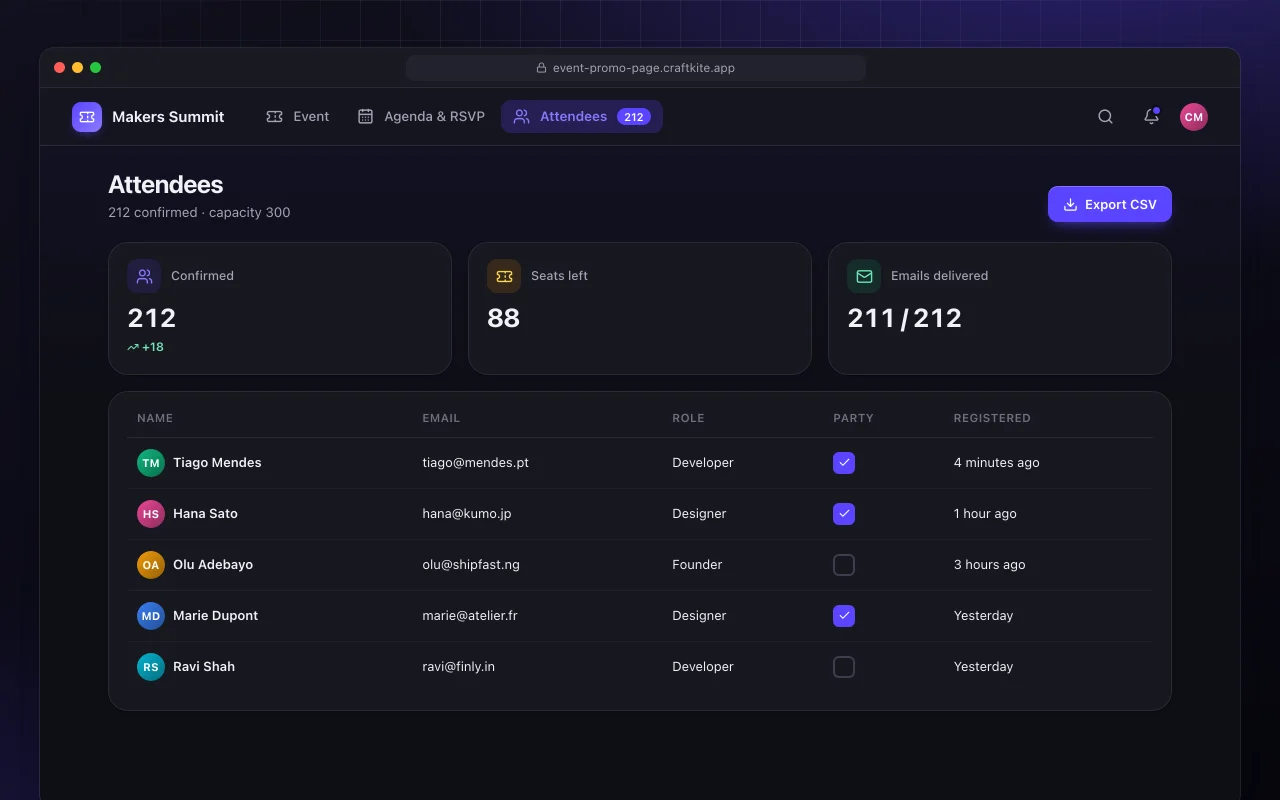
Task: Click the Email column header
Action: 441,418
